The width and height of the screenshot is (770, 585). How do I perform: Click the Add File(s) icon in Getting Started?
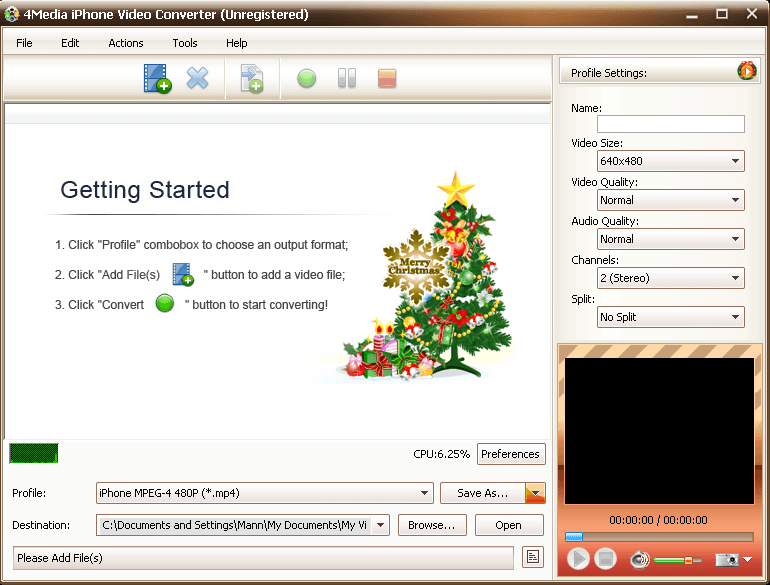point(183,274)
